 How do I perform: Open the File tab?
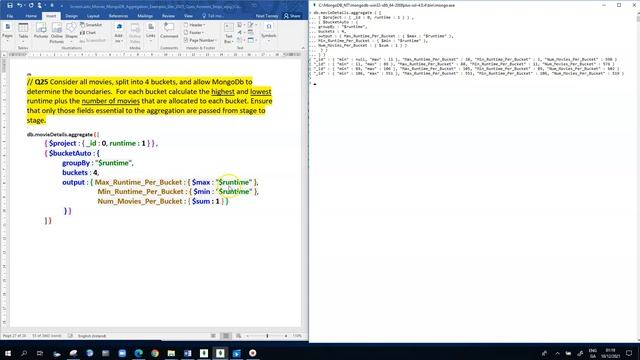(10, 16)
